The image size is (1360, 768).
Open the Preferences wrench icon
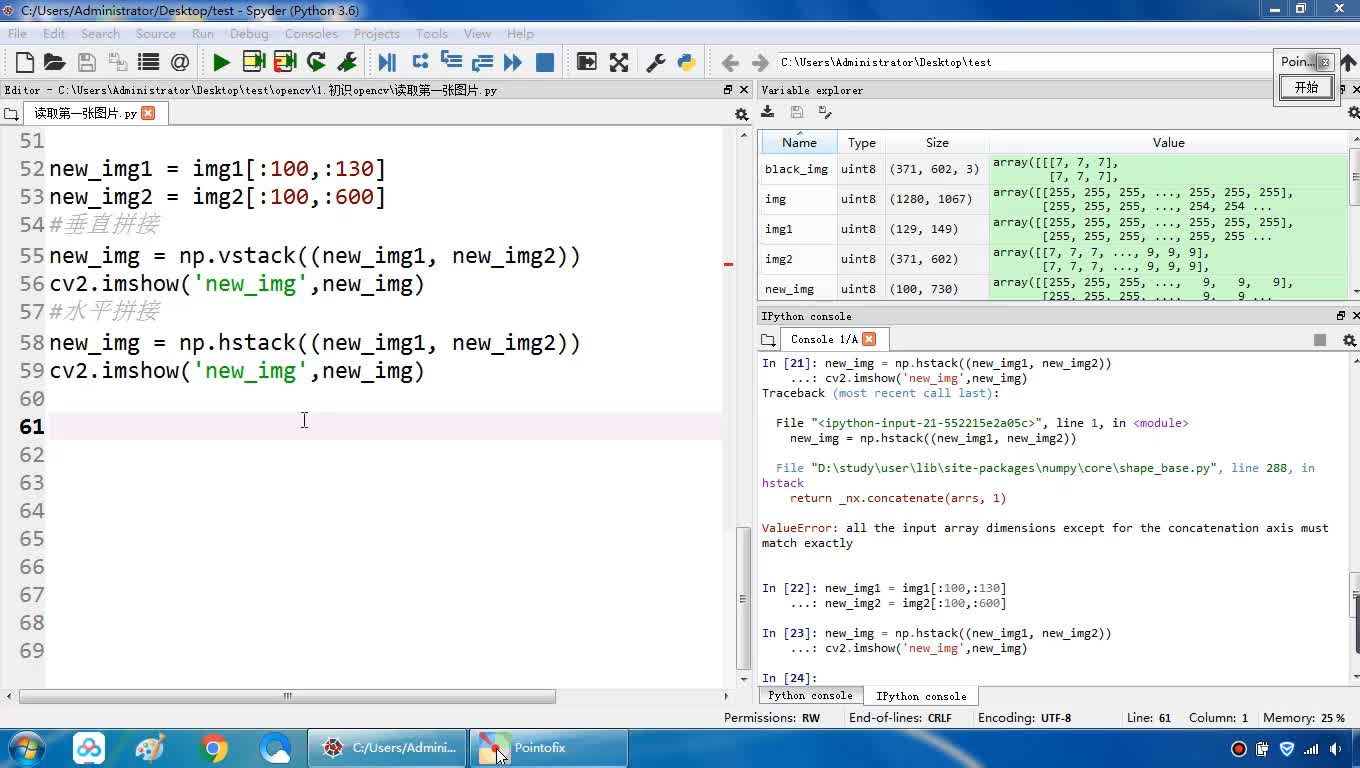click(x=656, y=62)
